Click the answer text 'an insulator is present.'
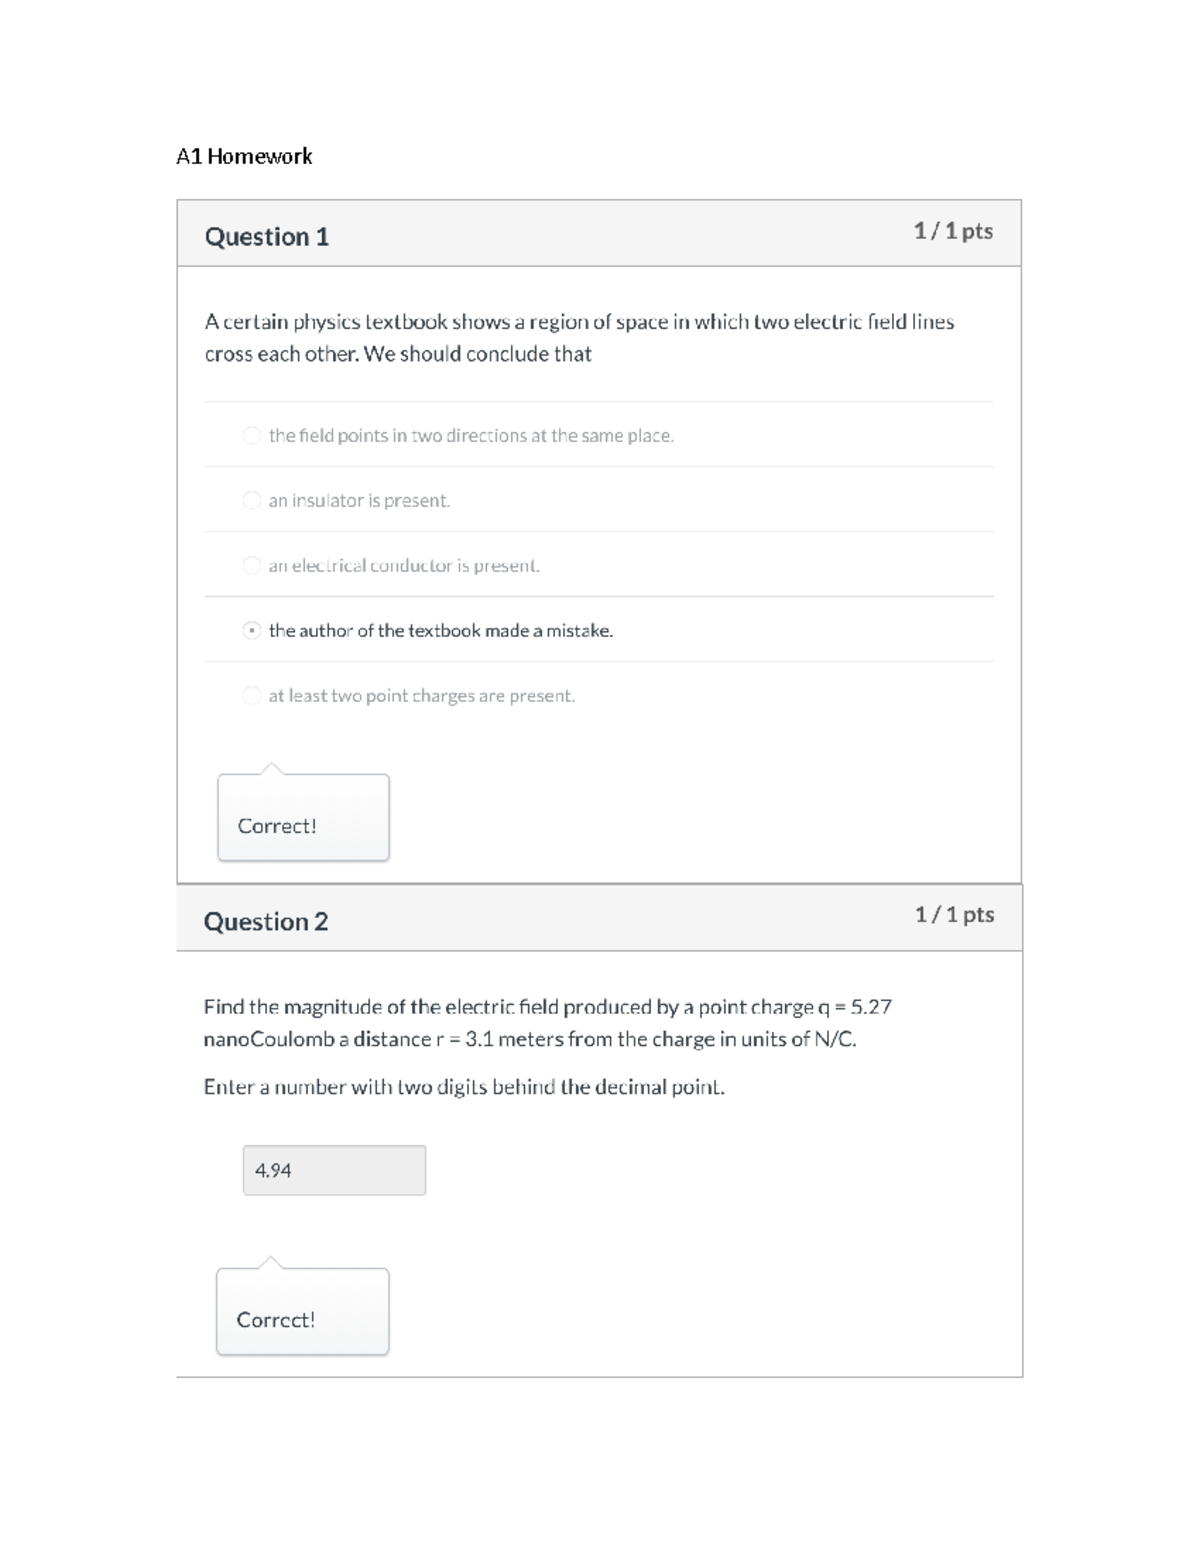1200x1553 pixels. click(359, 500)
